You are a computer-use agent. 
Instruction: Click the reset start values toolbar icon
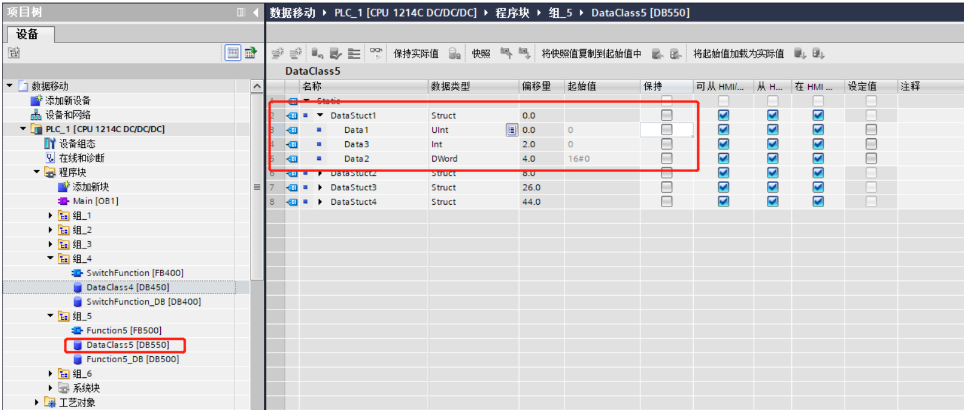pyautogui.click(x=316, y=54)
